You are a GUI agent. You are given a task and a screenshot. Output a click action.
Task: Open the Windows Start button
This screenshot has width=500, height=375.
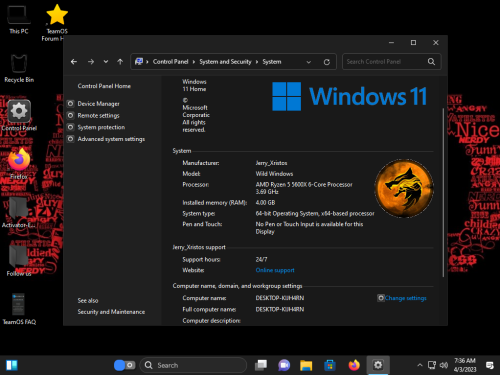[12, 365]
